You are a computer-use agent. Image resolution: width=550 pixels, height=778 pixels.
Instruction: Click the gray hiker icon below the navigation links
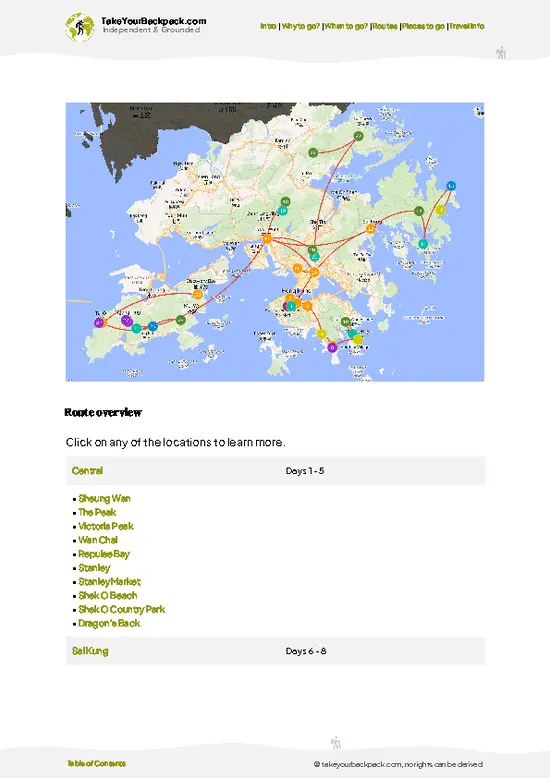point(502,53)
